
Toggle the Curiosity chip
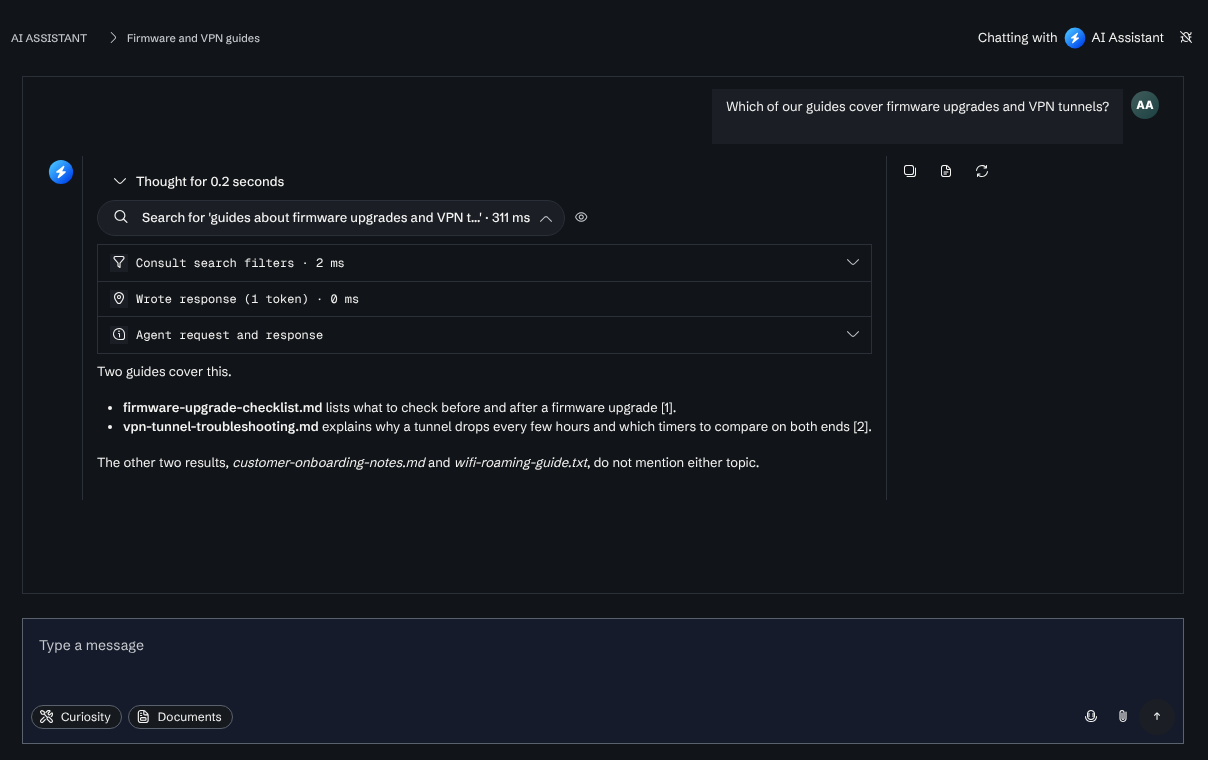tap(76, 716)
